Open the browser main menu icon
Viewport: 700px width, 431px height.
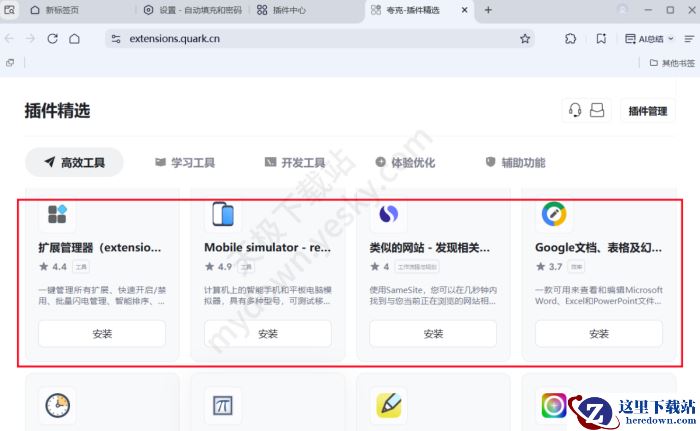click(x=689, y=39)
